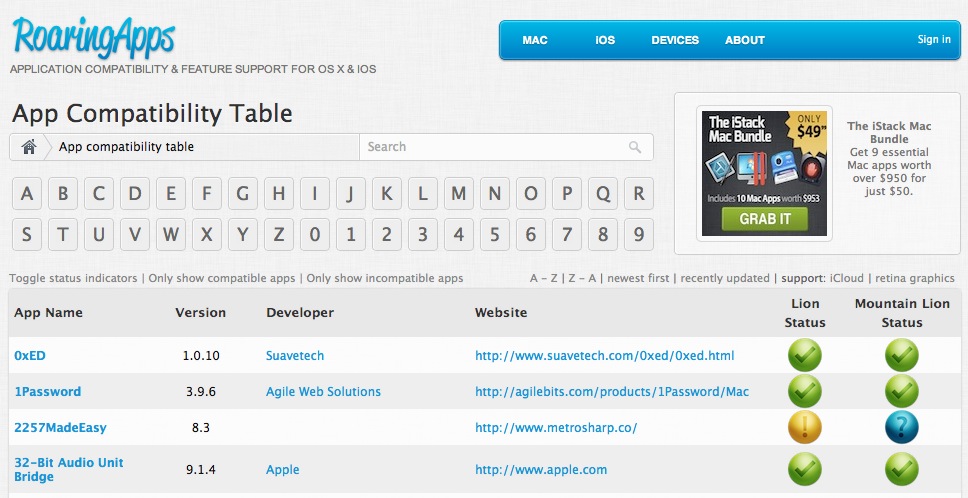Click 2257MadeEasy yellow warning status icon

(805, 428)
